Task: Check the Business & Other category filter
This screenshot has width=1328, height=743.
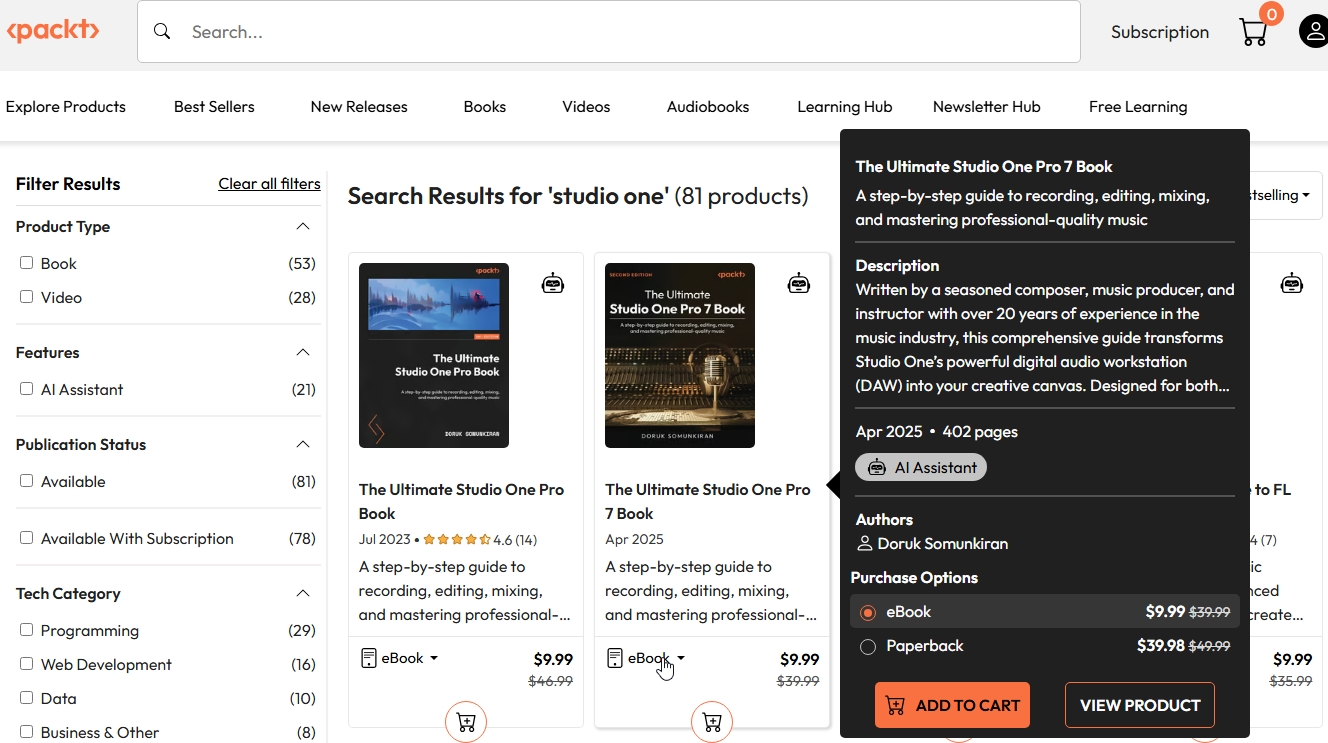Action: coord(27,732)
